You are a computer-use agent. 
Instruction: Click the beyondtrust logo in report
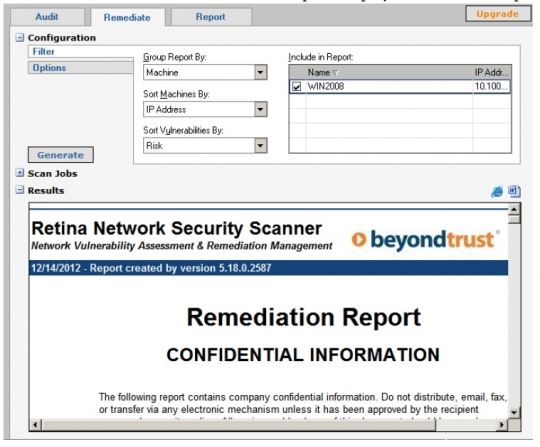tap(425, 239)
